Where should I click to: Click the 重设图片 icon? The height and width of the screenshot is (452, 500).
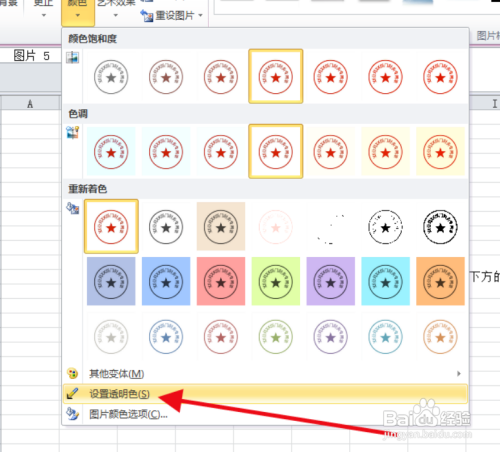[x=147, y=16]
